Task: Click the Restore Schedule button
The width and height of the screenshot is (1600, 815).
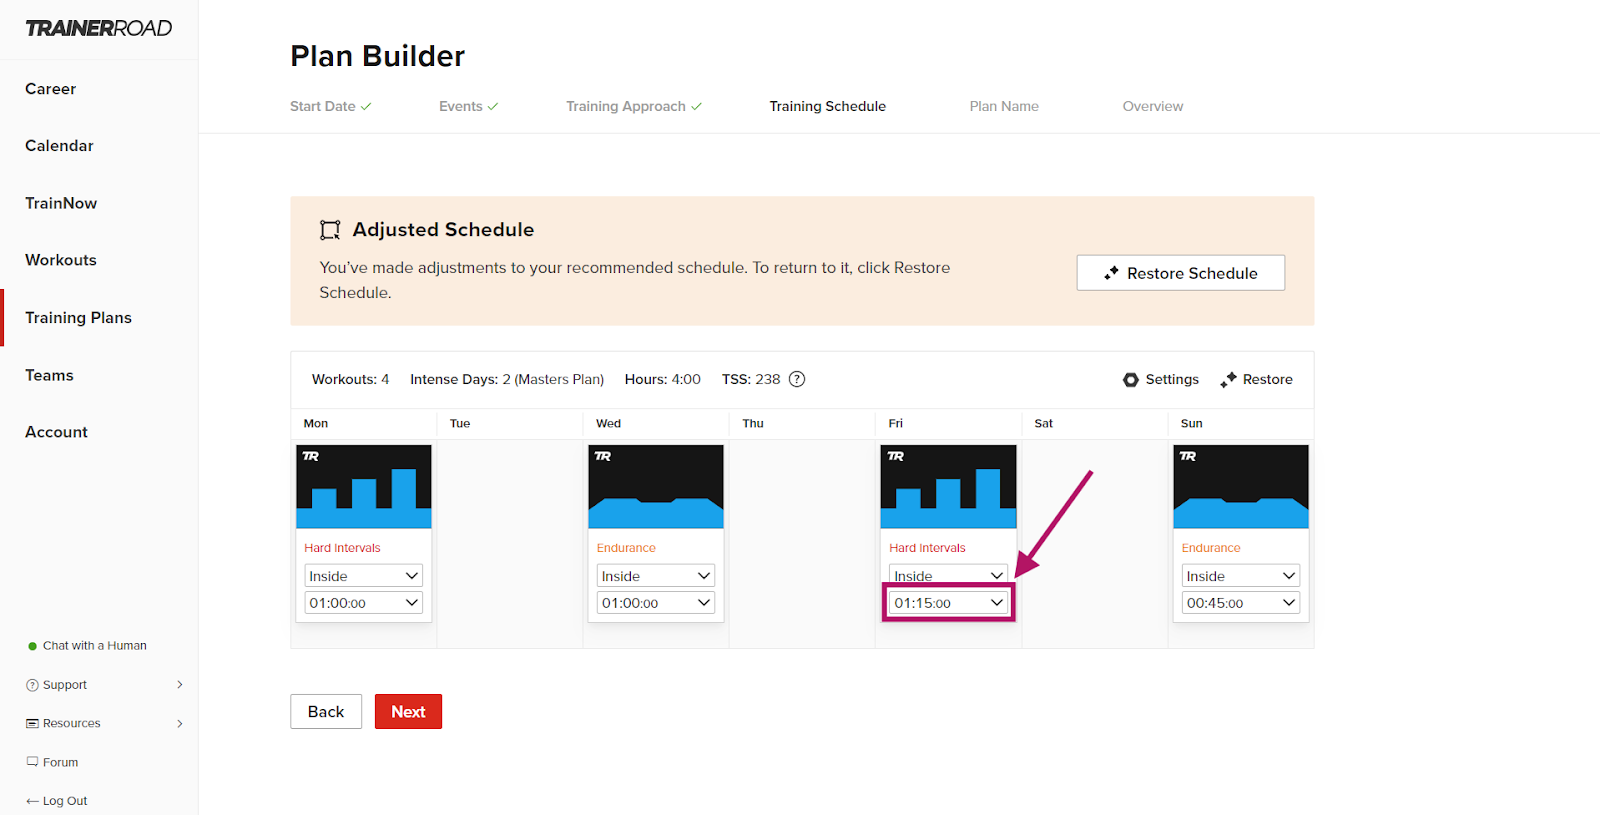Action: [1181, 273]
